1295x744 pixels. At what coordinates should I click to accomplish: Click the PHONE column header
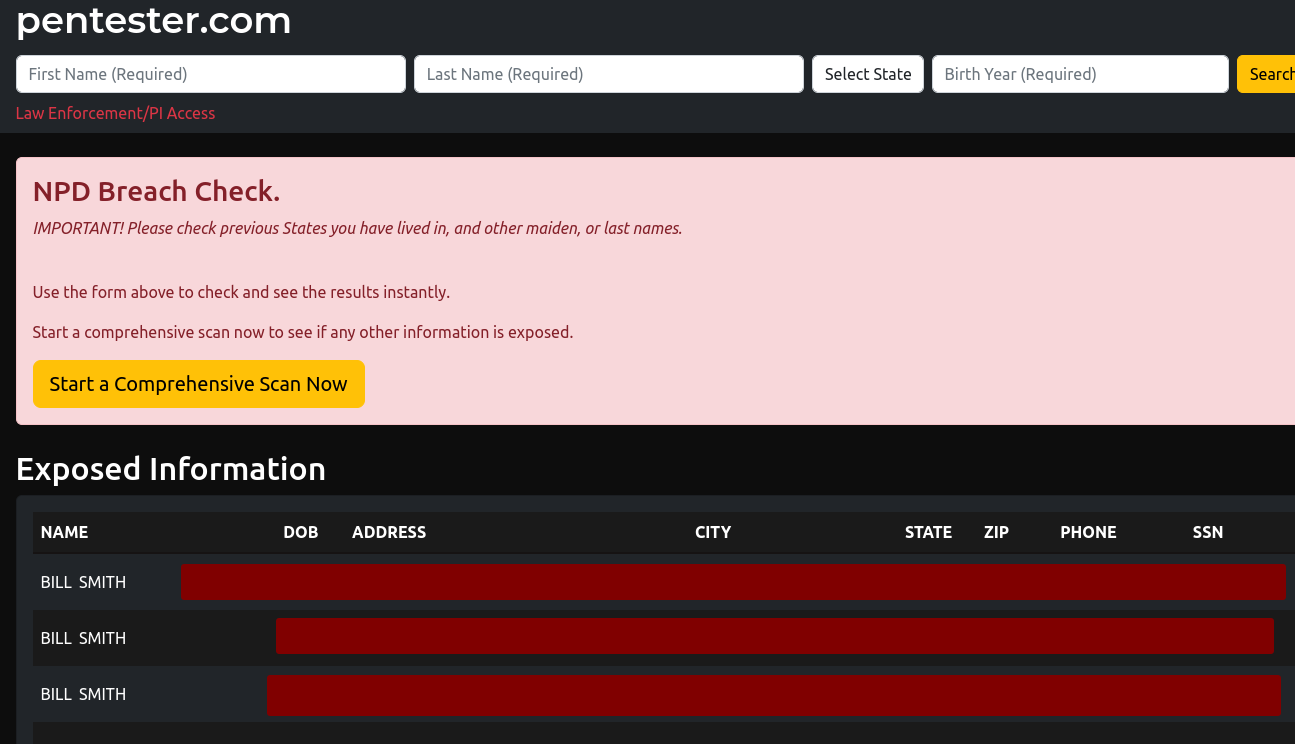coord(1088,532)
